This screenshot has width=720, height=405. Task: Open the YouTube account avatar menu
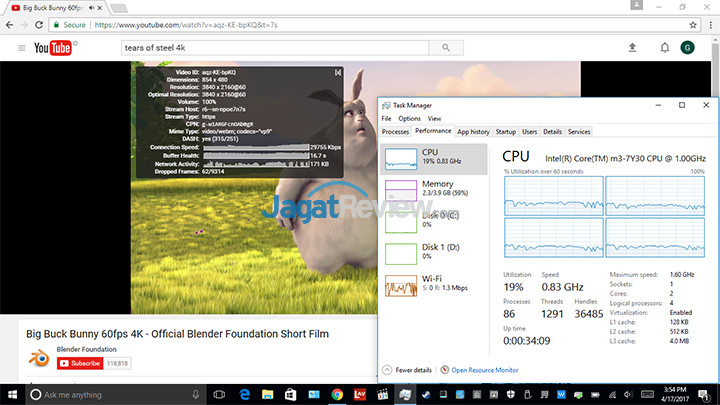(x=687, y=47)
